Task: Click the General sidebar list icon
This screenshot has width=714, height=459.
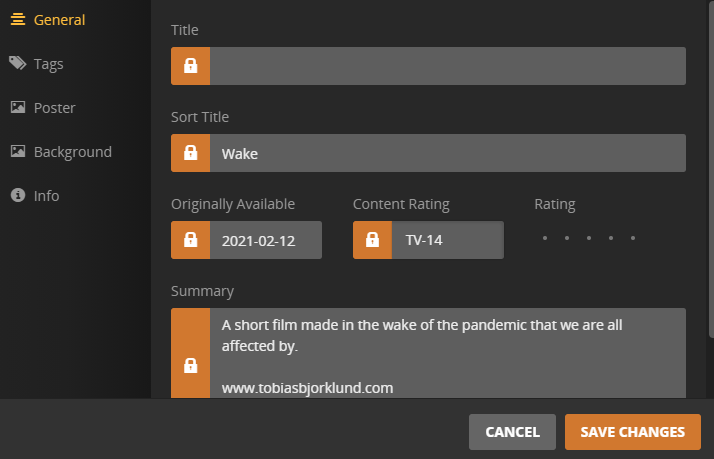Action: [x=17, y=20]
